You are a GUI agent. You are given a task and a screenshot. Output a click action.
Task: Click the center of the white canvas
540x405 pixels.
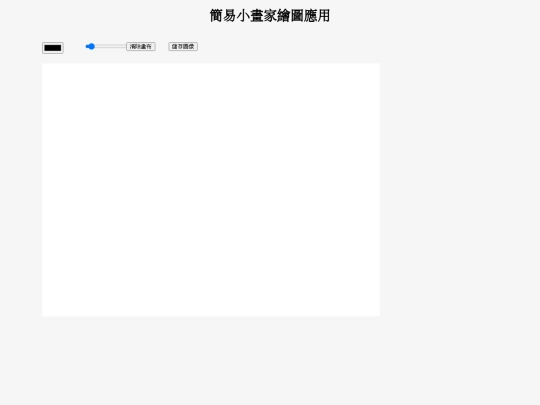(x=211, y=190)
